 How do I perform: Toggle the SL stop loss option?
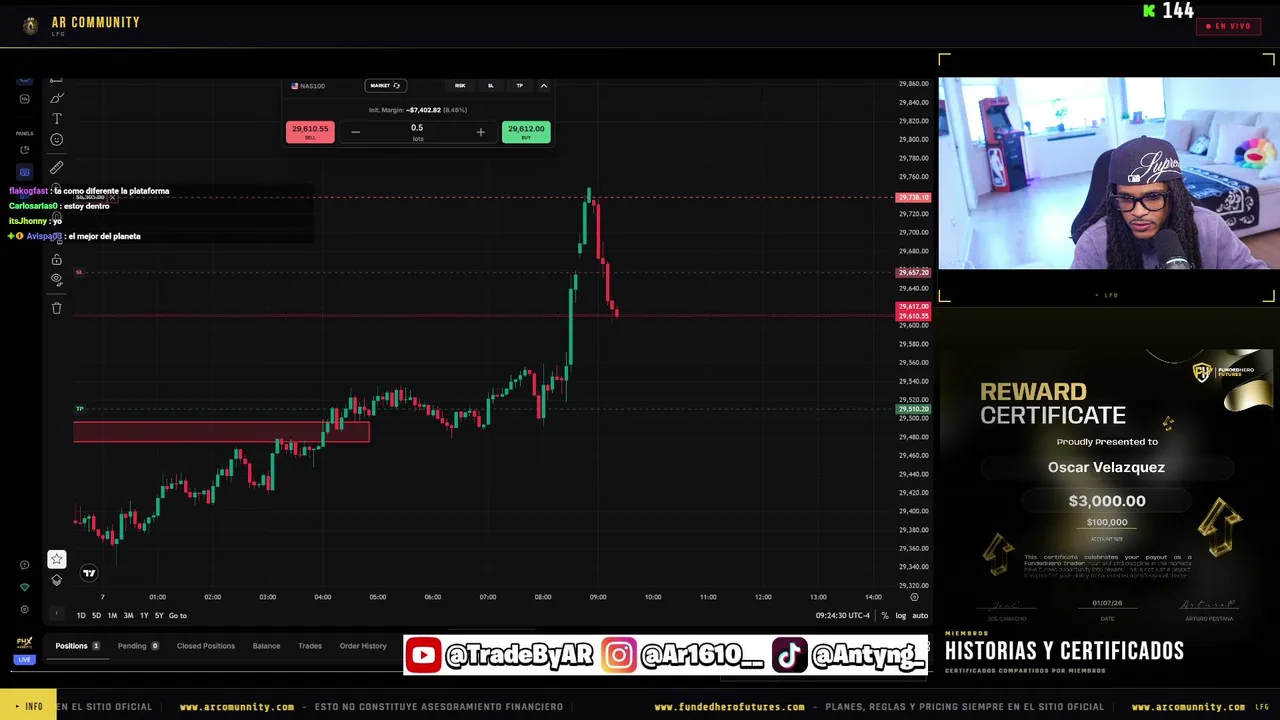point(490,86)
